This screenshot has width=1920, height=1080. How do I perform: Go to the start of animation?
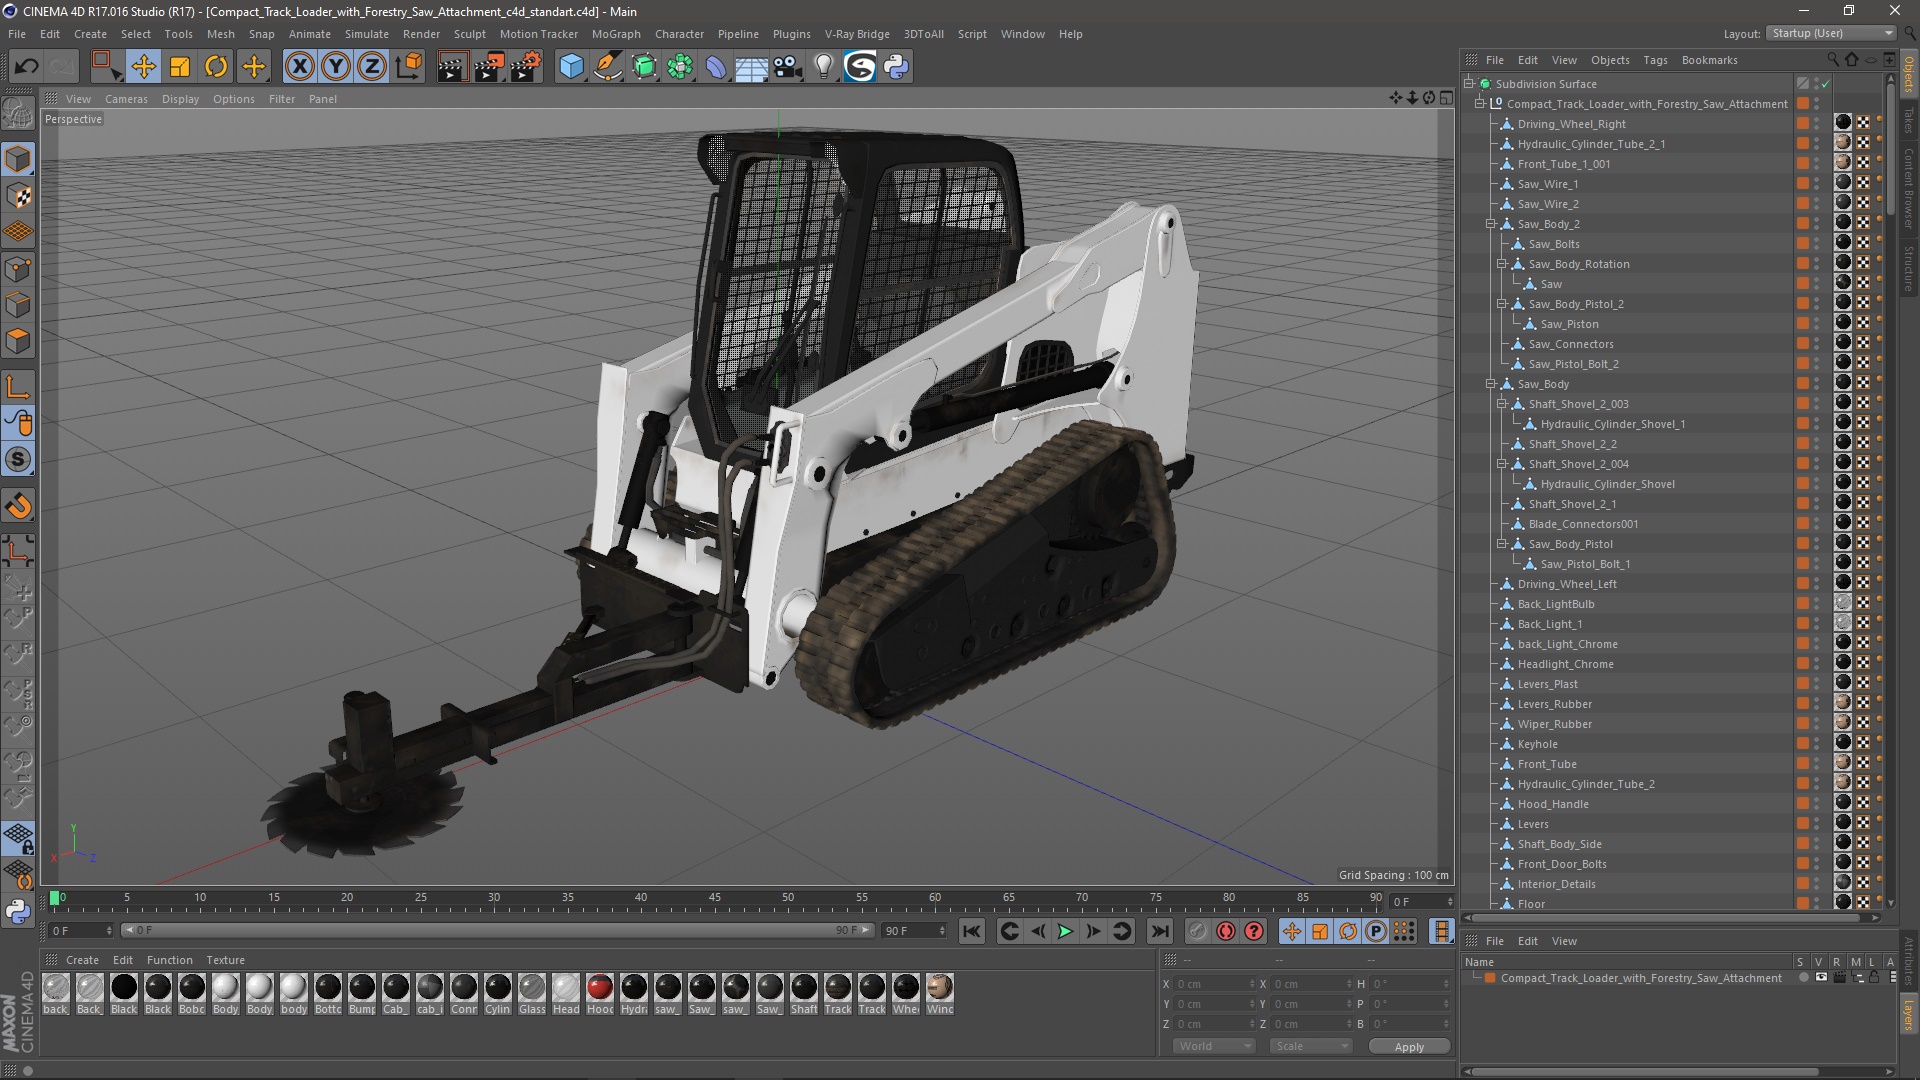(x=971, y=931)
